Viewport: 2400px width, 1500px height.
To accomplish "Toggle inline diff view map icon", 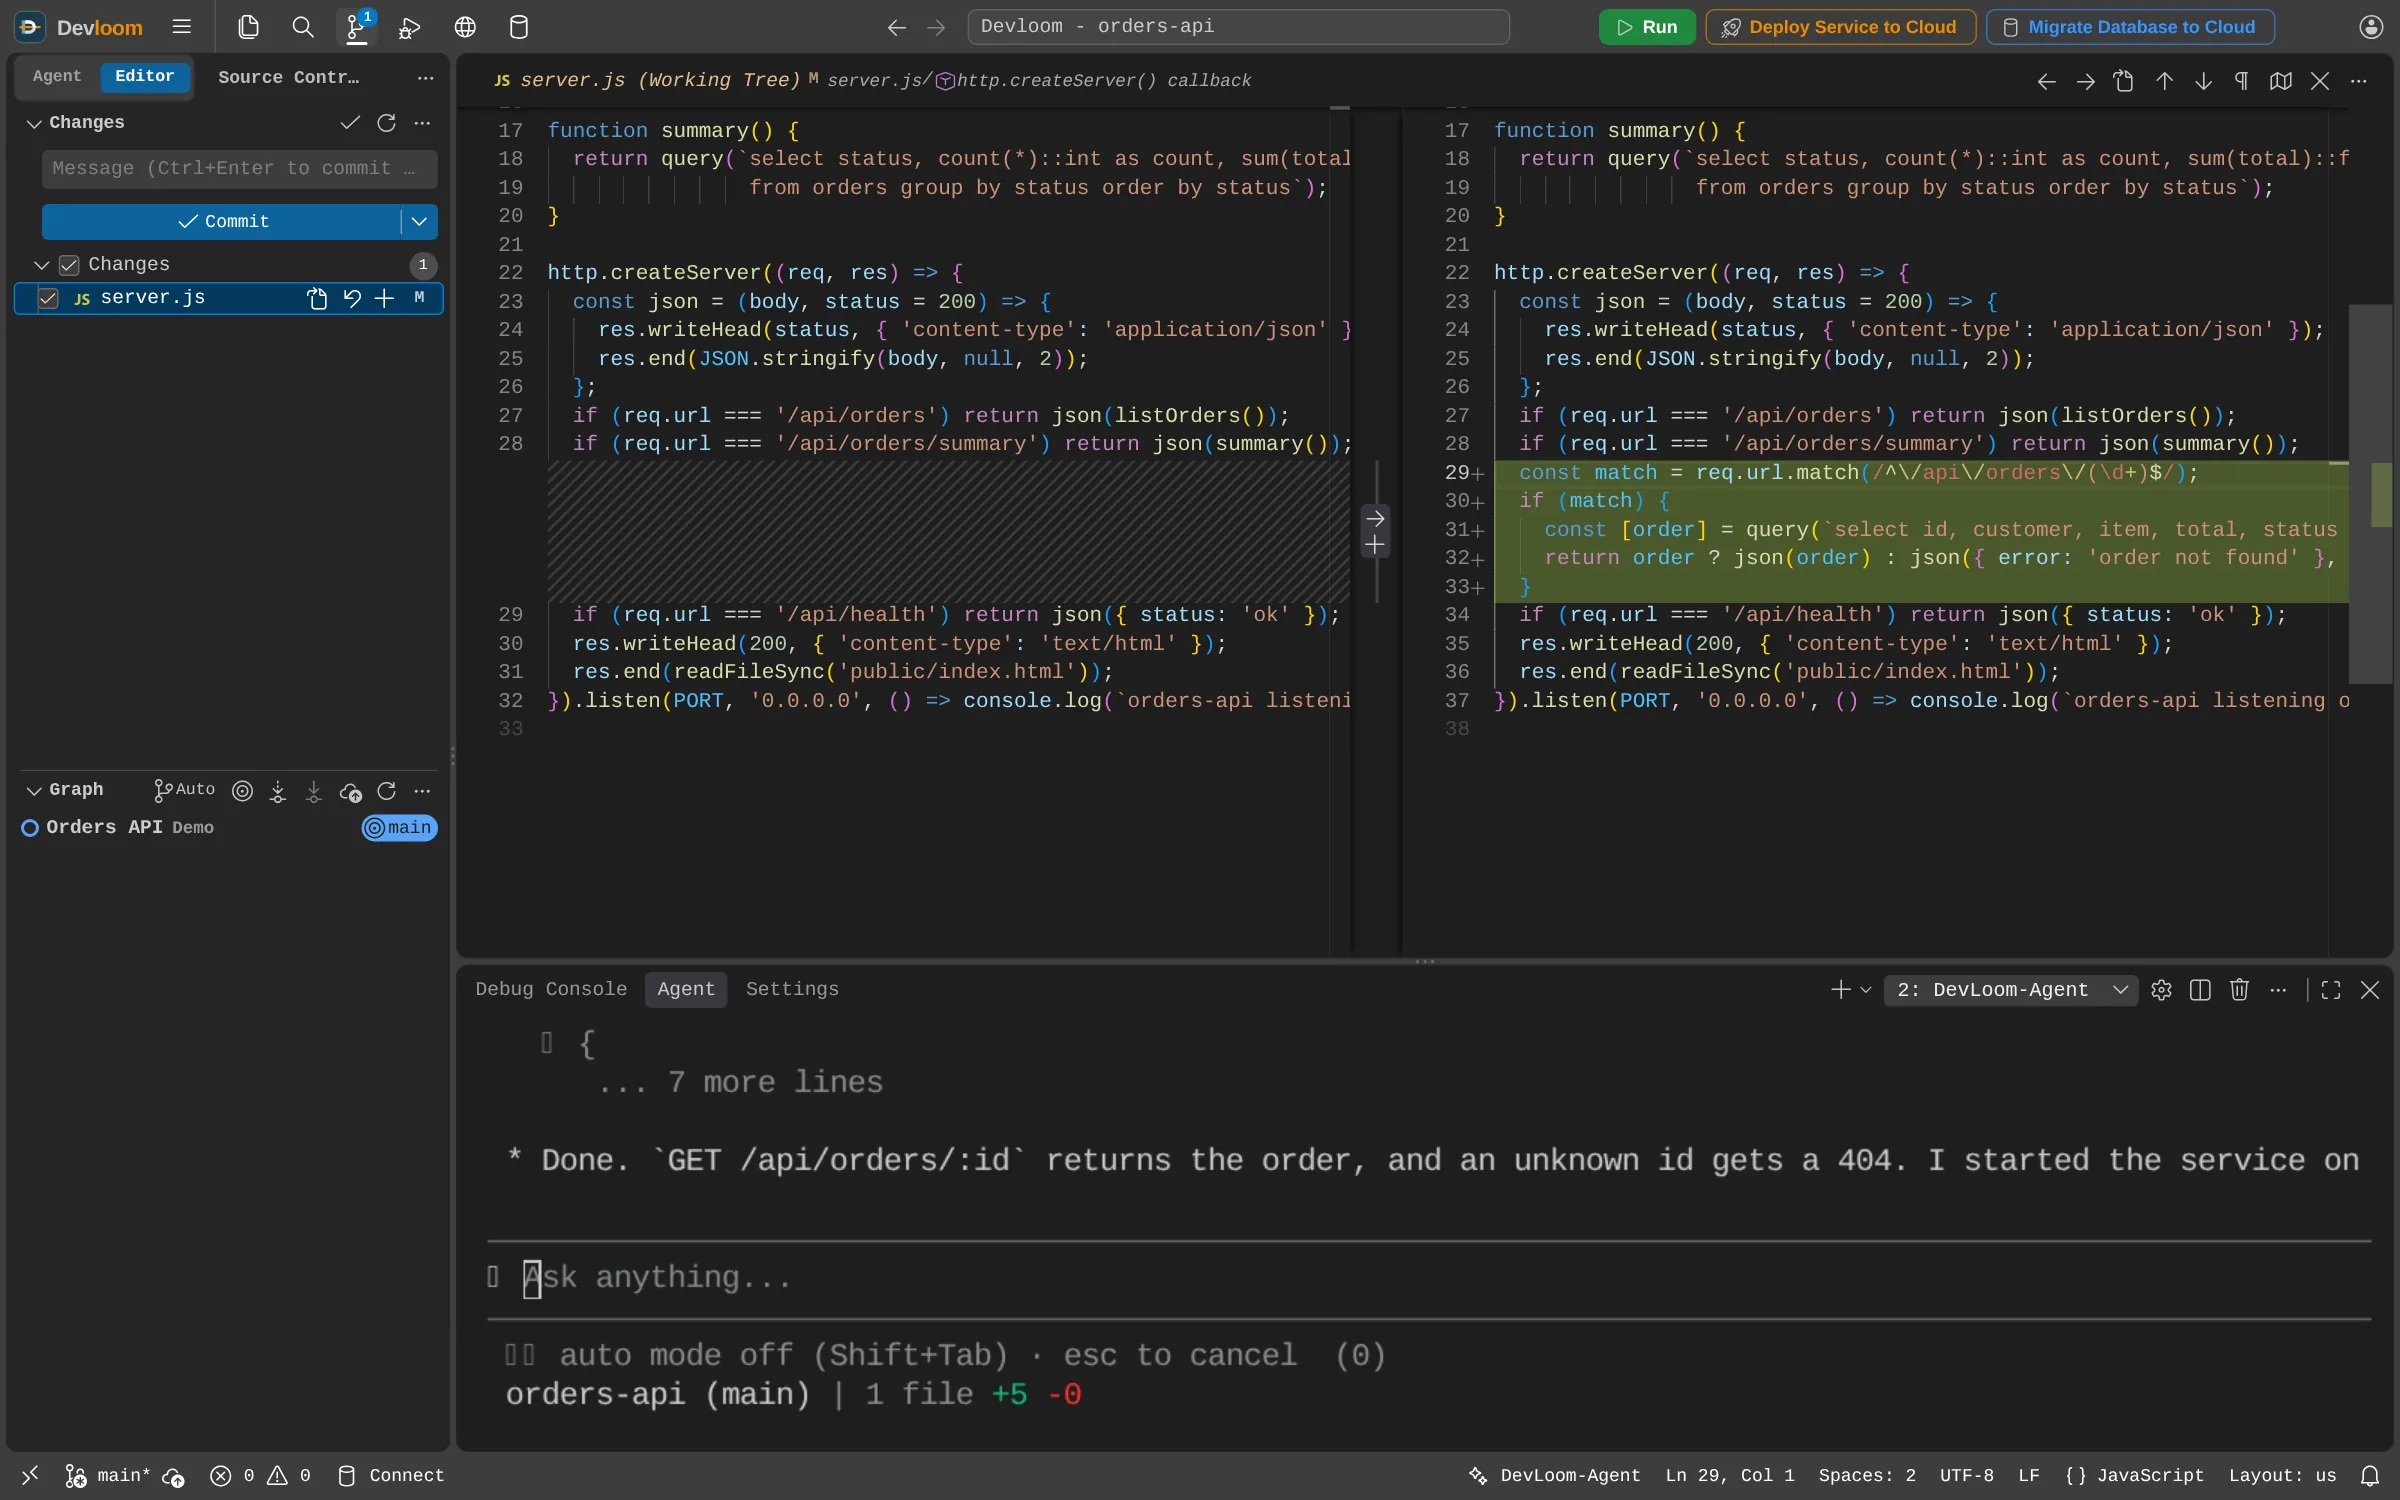I will pos(2281,81).
